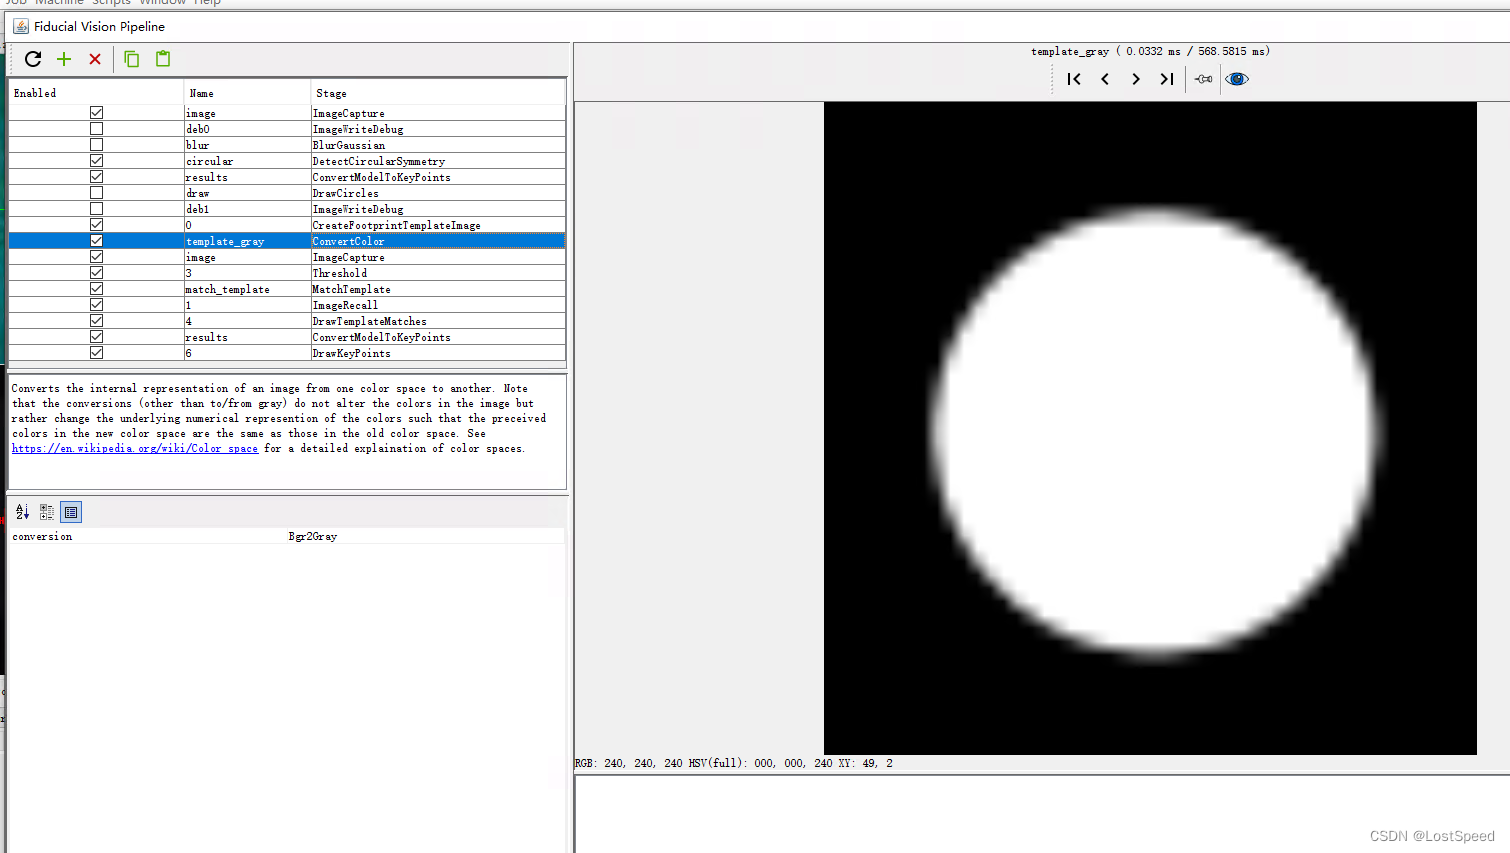Select the DetectCircularSymmetry stage row
Screen dimensions: 1510x853
coord(287,161)
